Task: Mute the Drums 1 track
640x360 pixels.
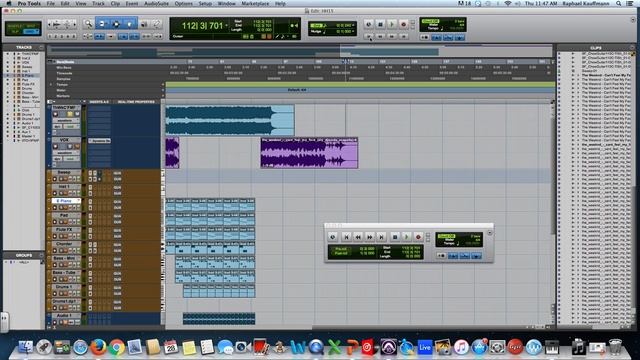Action: click(66, 293)
